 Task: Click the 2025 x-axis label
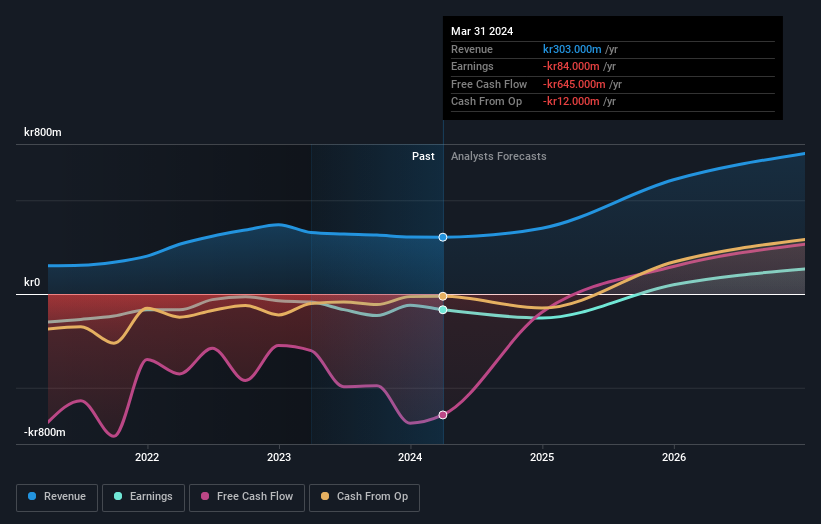tap(542, 457)
